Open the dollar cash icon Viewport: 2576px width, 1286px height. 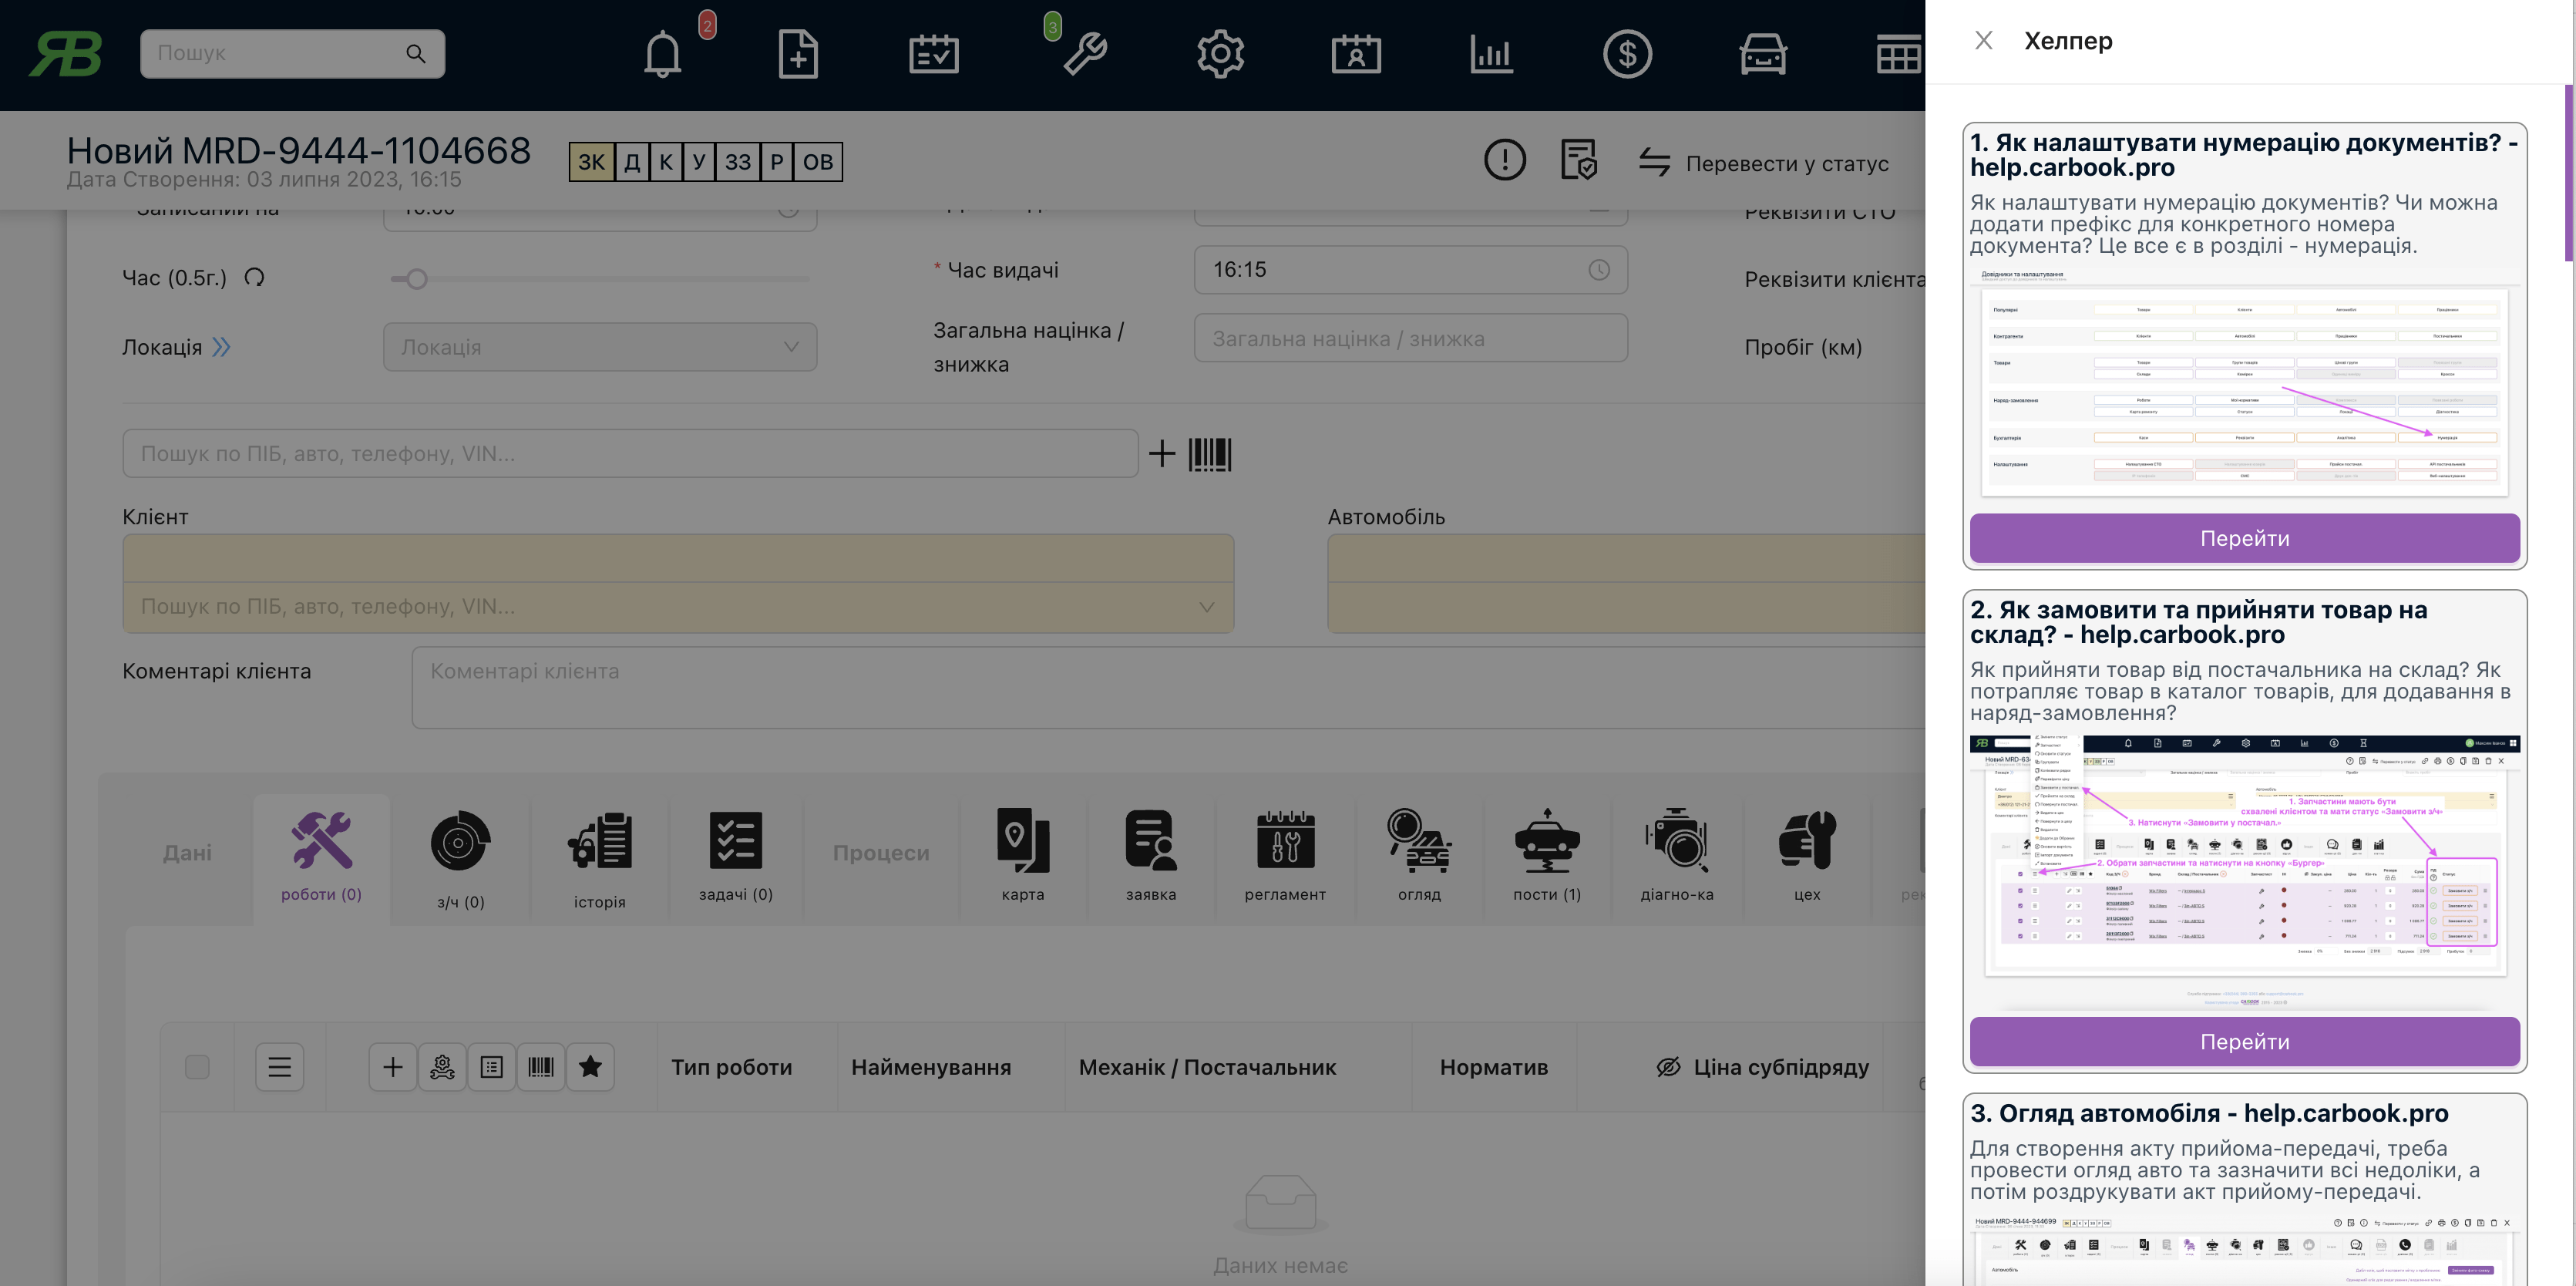pos(1627,54)
